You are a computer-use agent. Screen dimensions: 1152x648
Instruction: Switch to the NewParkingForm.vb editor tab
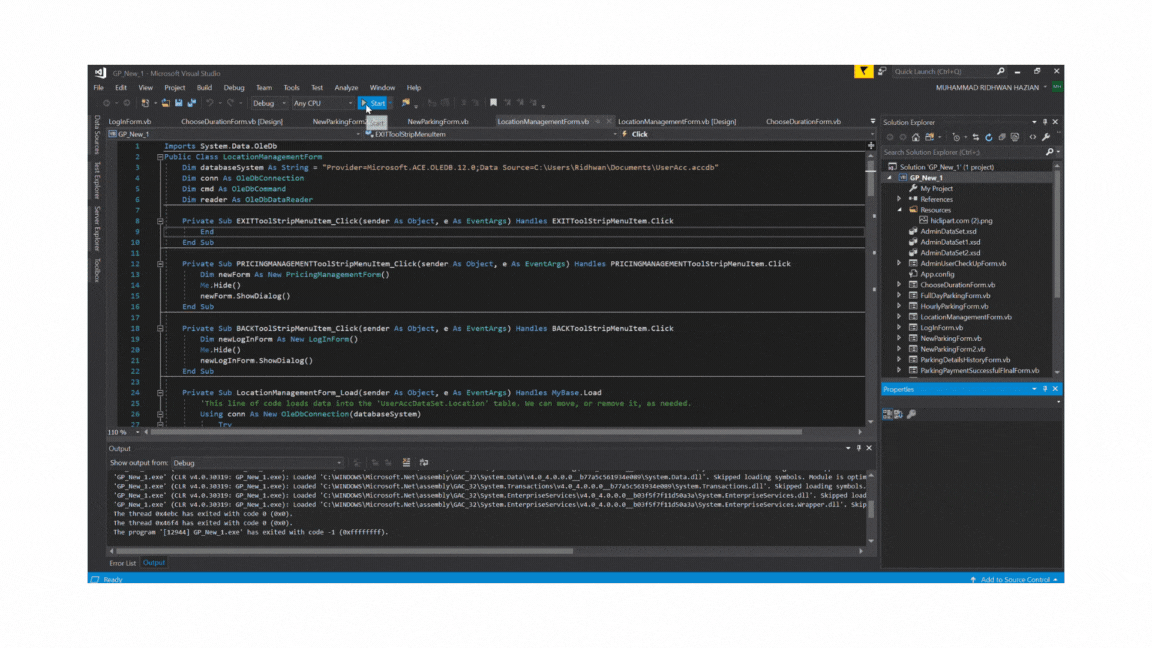pos(438,122)
